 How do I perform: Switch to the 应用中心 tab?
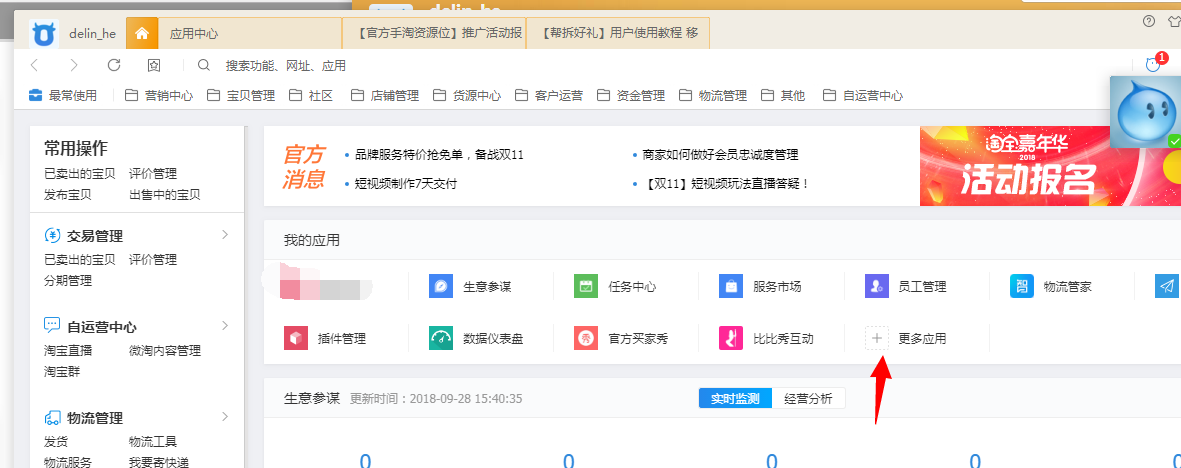coord(250,34)
